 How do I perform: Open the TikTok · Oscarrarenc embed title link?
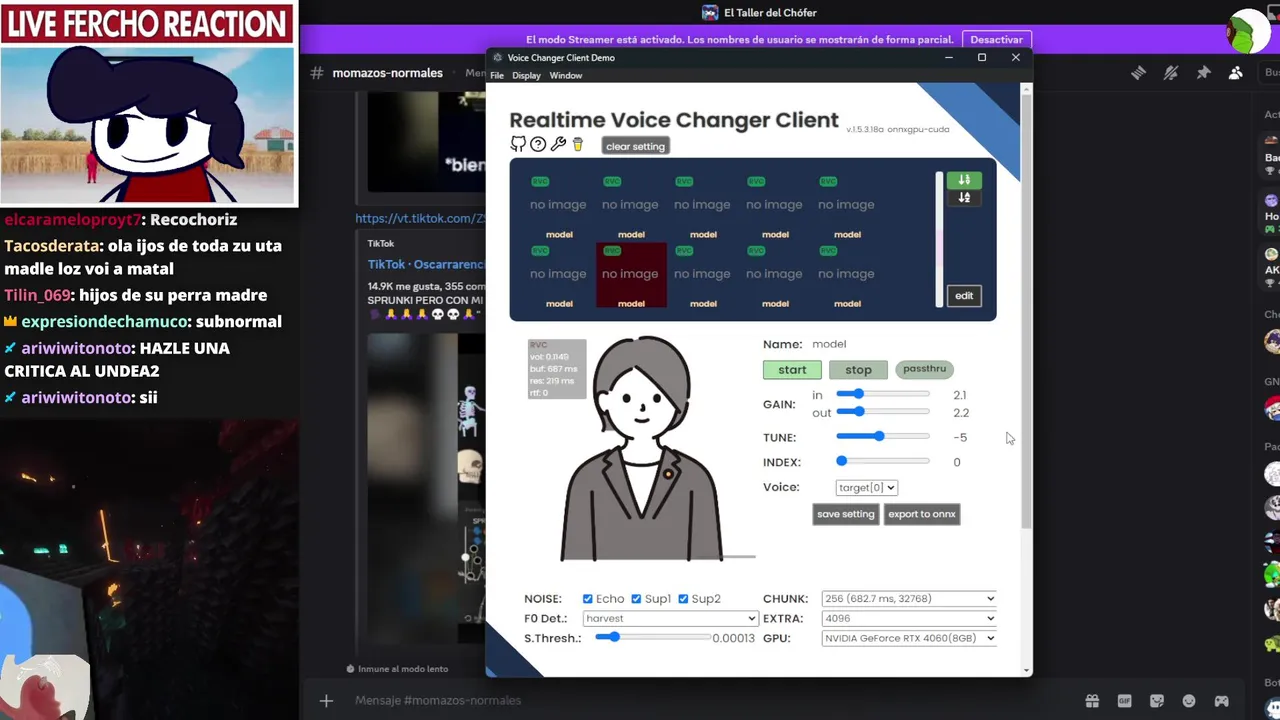tap(426, 264)
